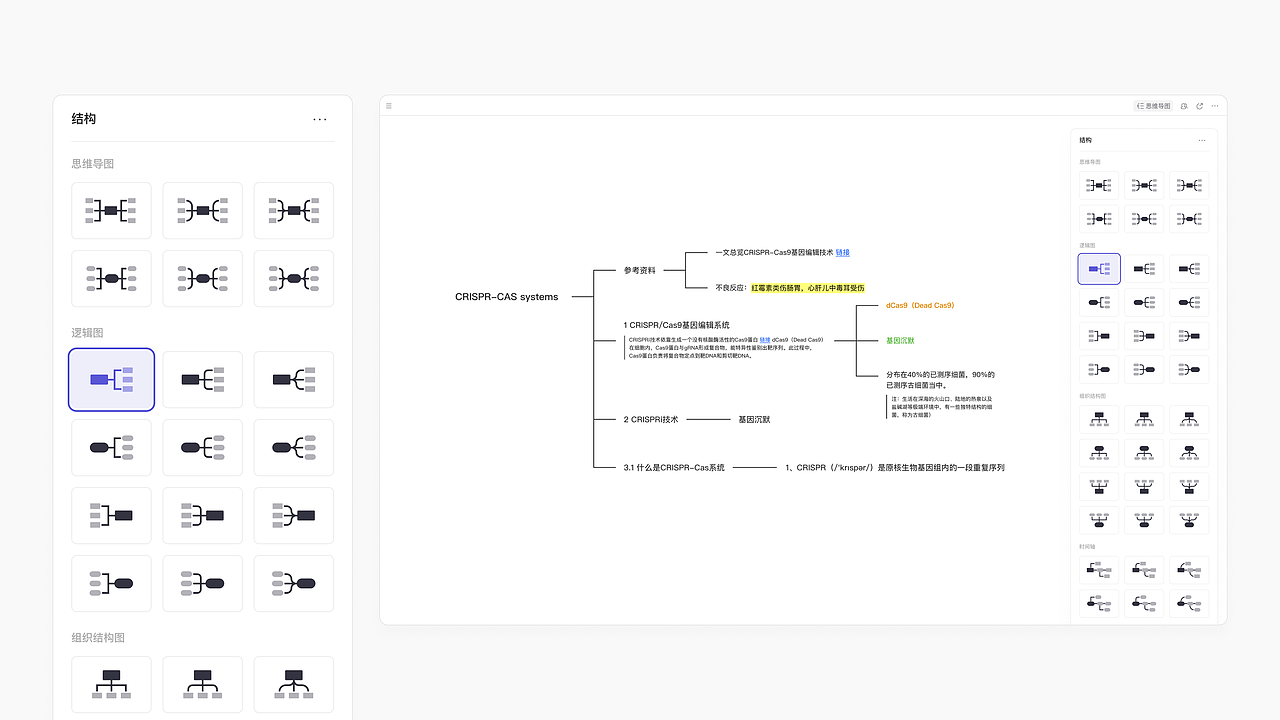App window panel: left-branching logic chart, rectangle root, square bracket

coord(1099,336)
